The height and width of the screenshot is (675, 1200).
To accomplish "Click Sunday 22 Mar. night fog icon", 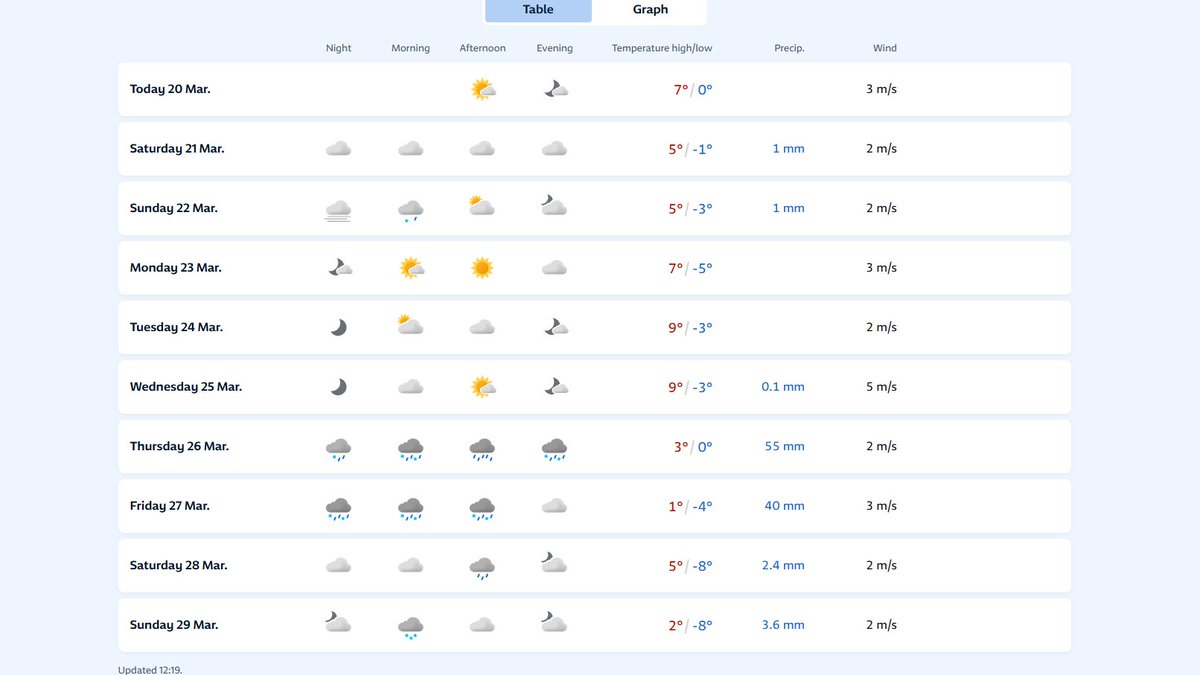I will point(339,209).
